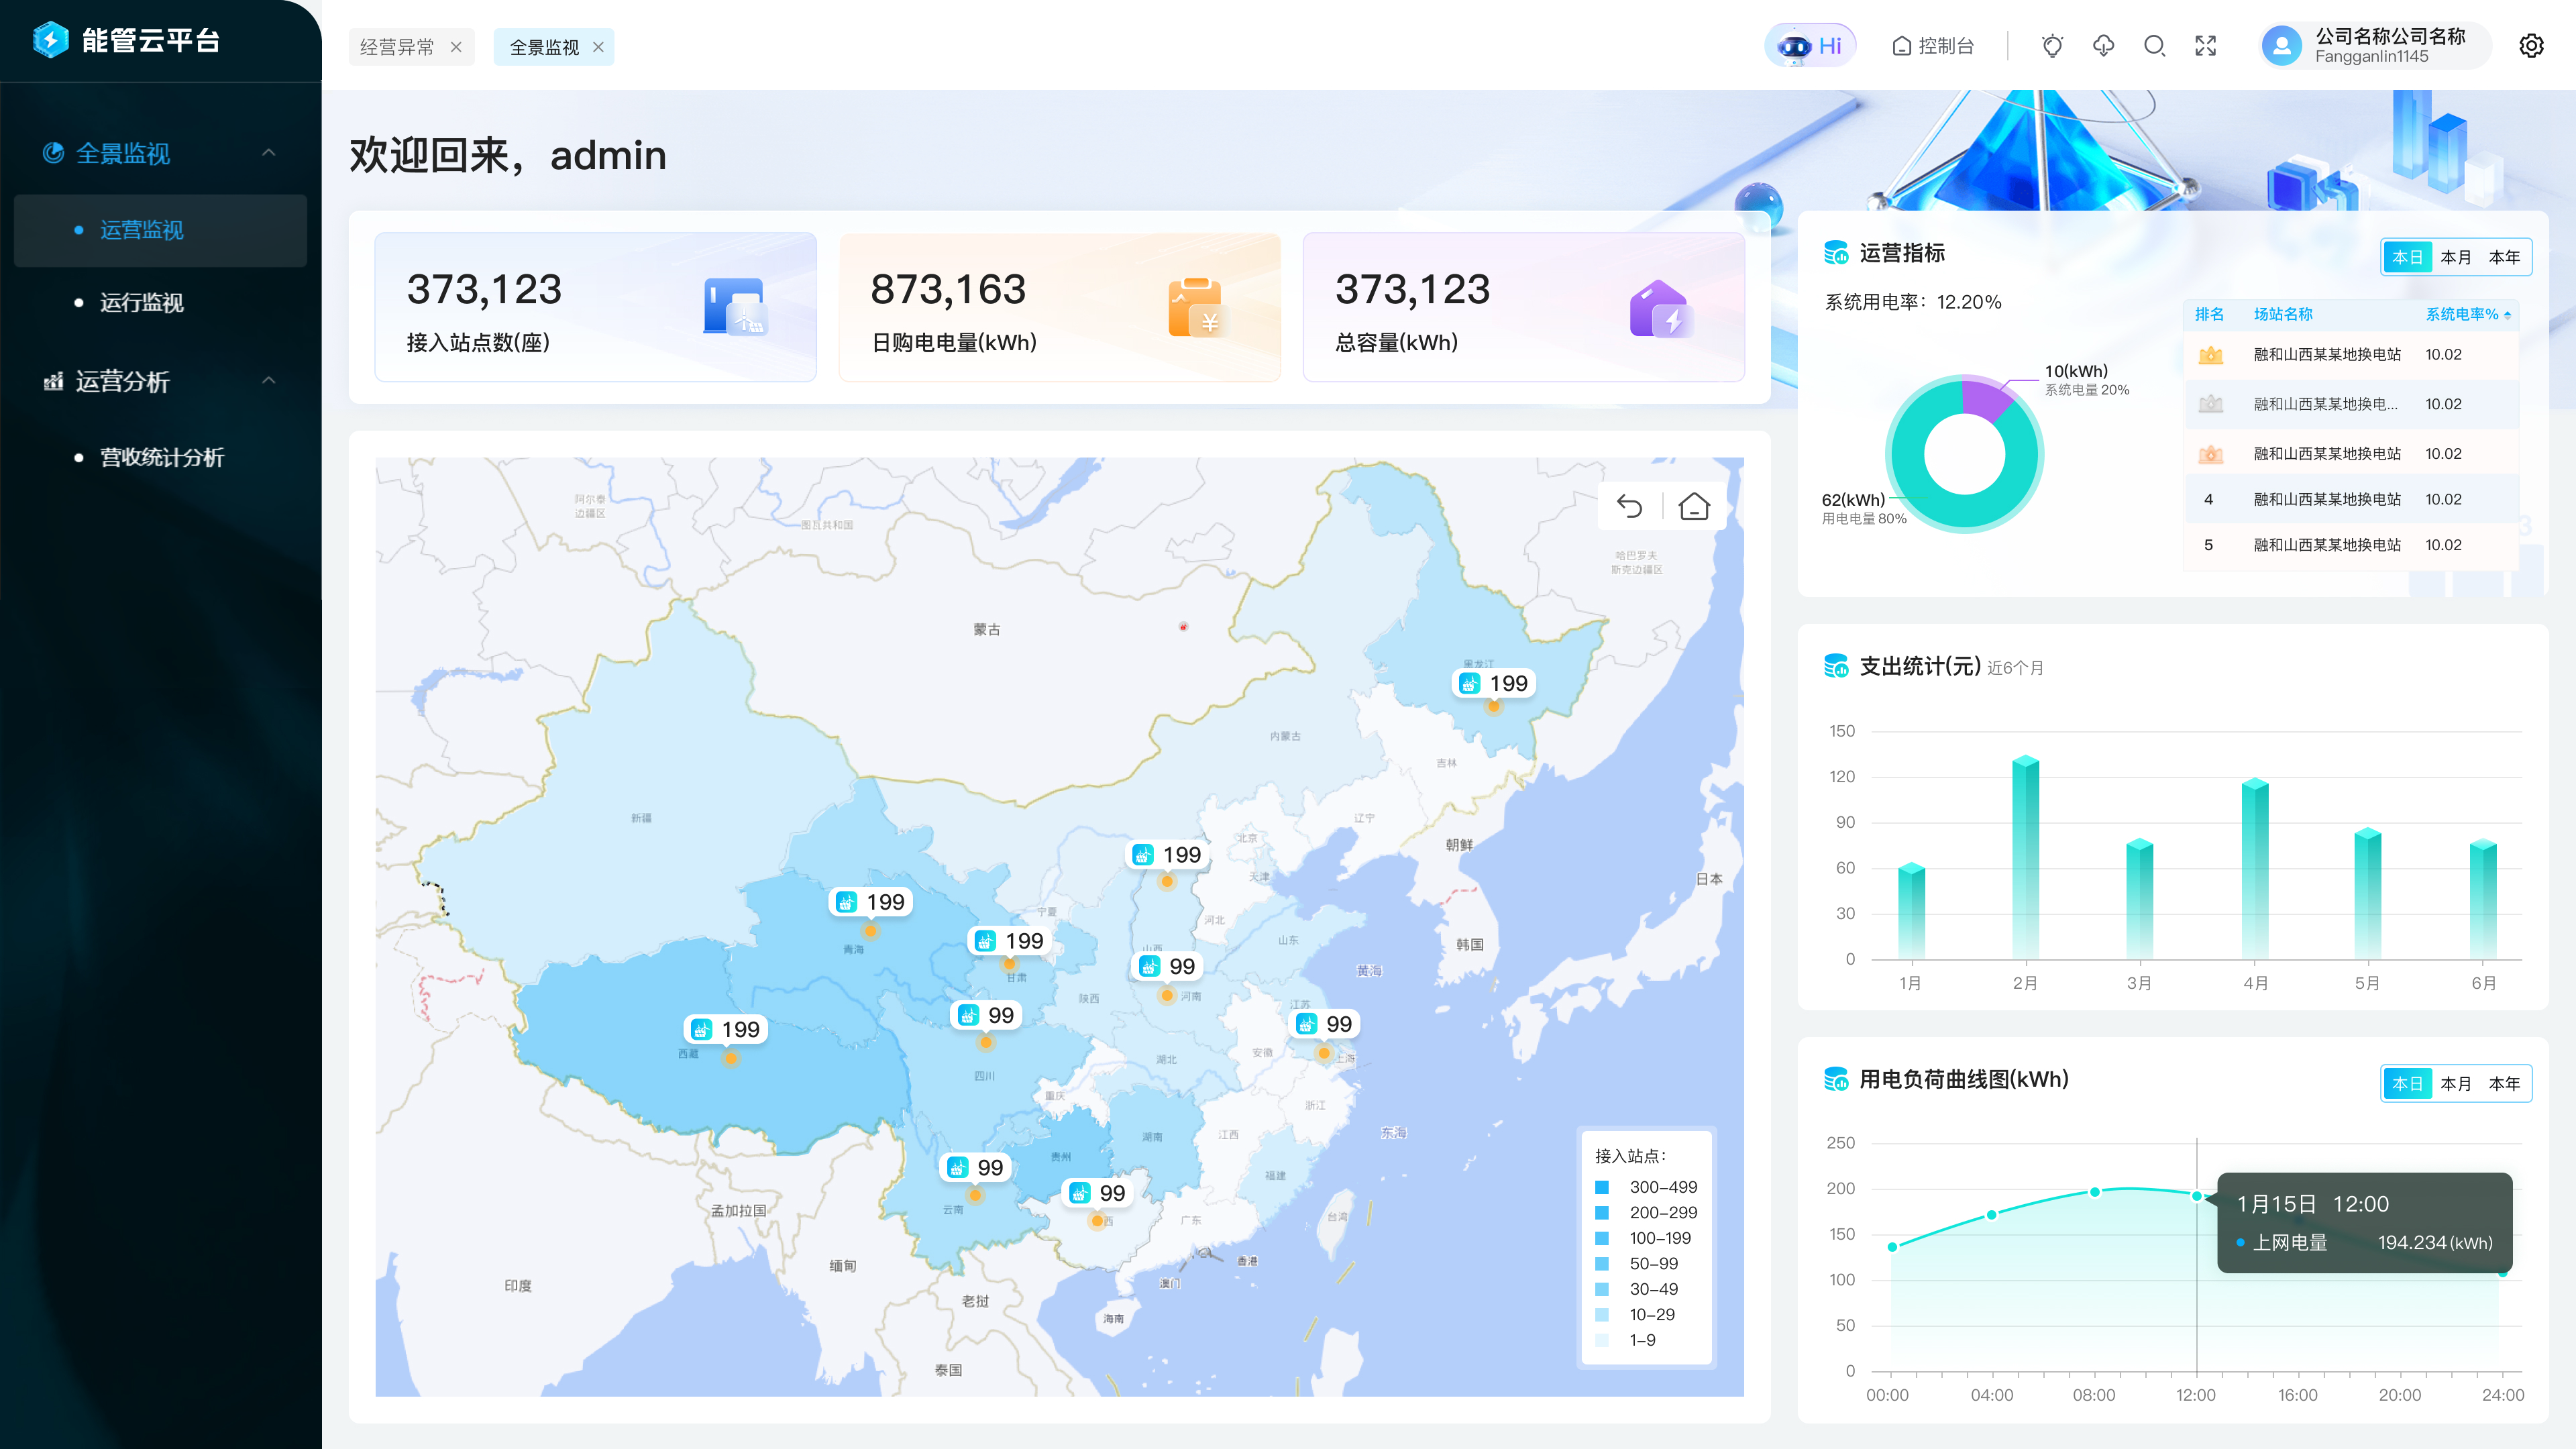Open 运行监视 in the sidebar
This screenshot has width=2576, height=1449.
141,303
